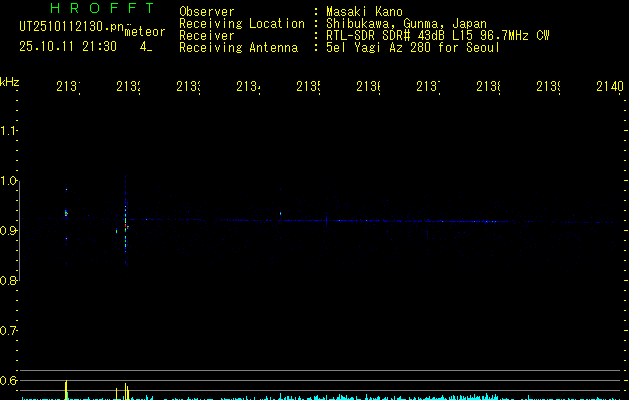Click the "Receiver" label

(207, 36)
